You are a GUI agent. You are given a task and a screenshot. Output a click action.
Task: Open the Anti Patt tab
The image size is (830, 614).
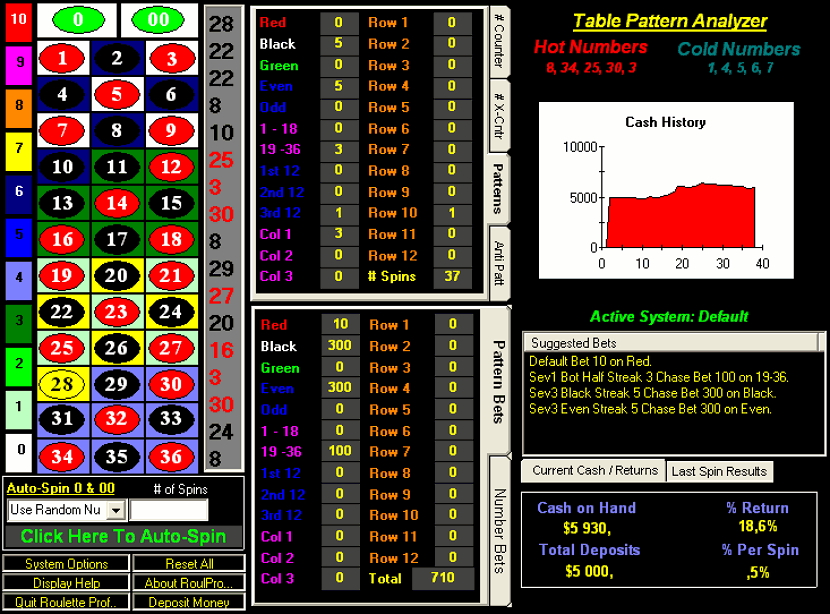498,263
